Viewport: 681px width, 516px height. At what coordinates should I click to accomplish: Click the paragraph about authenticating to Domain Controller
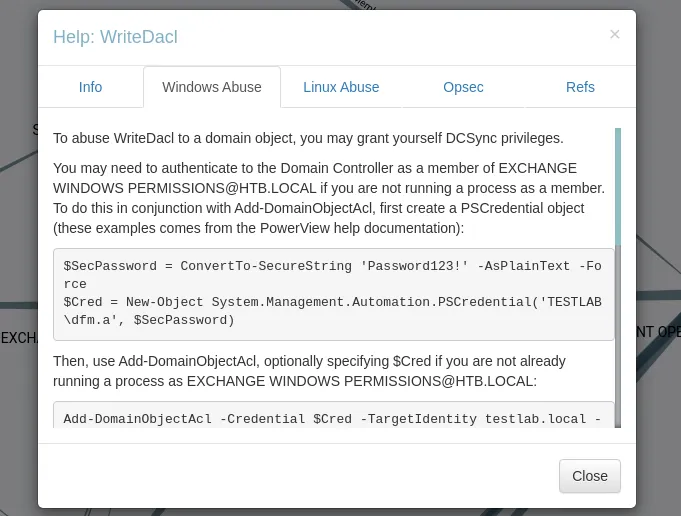[x=328, y=198]
